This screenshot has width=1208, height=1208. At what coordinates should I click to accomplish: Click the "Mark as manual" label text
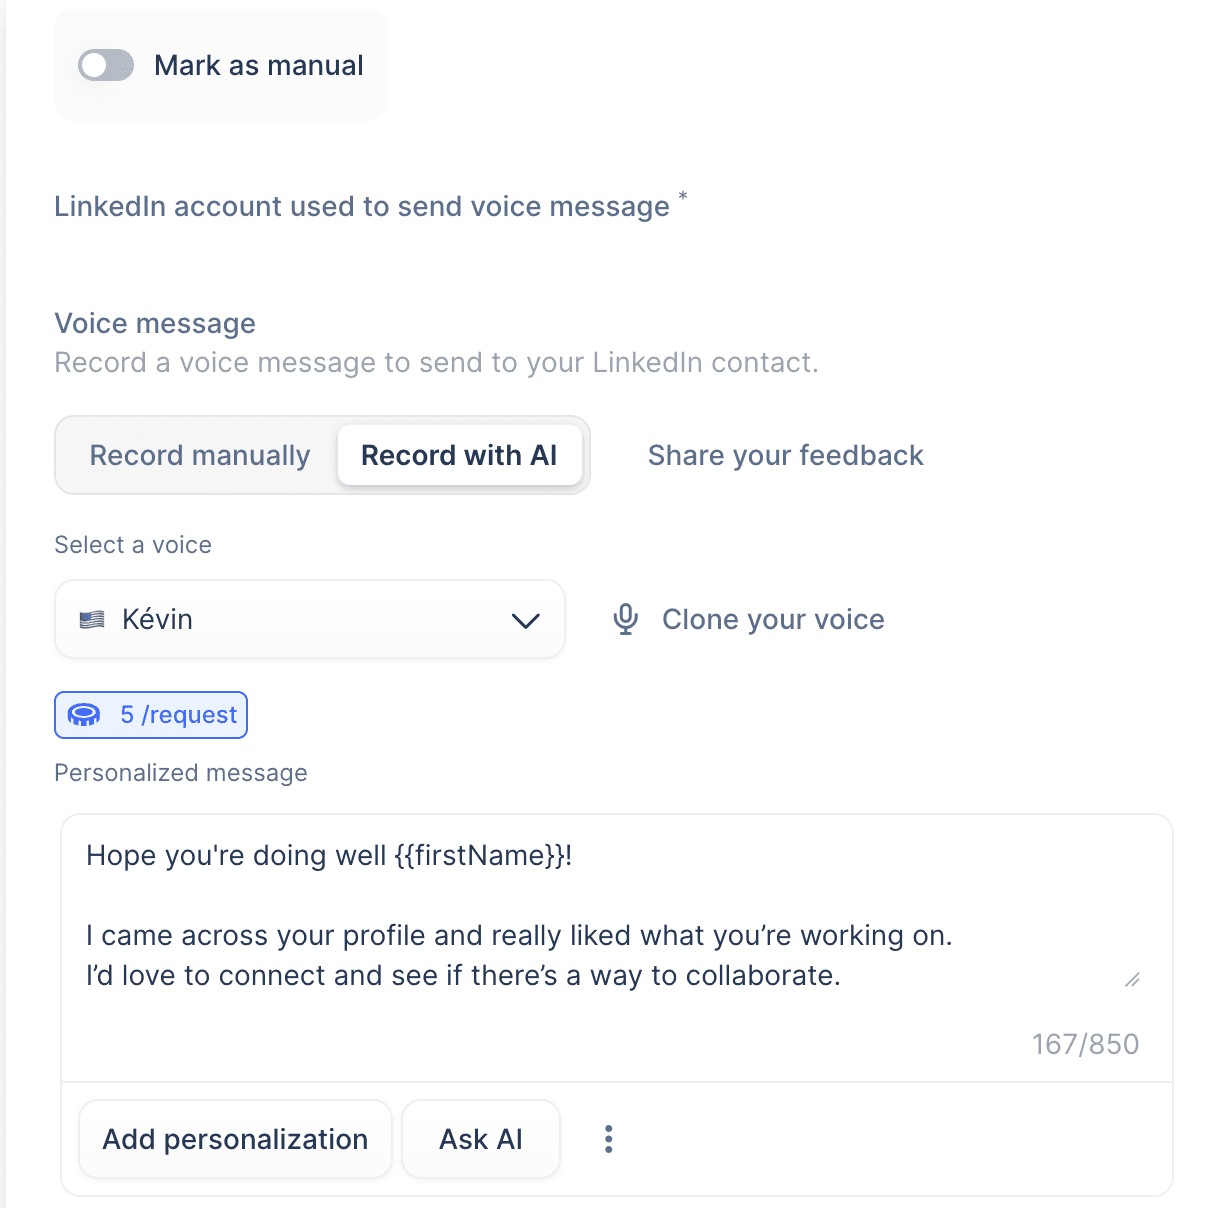click(x=258, y=66)
